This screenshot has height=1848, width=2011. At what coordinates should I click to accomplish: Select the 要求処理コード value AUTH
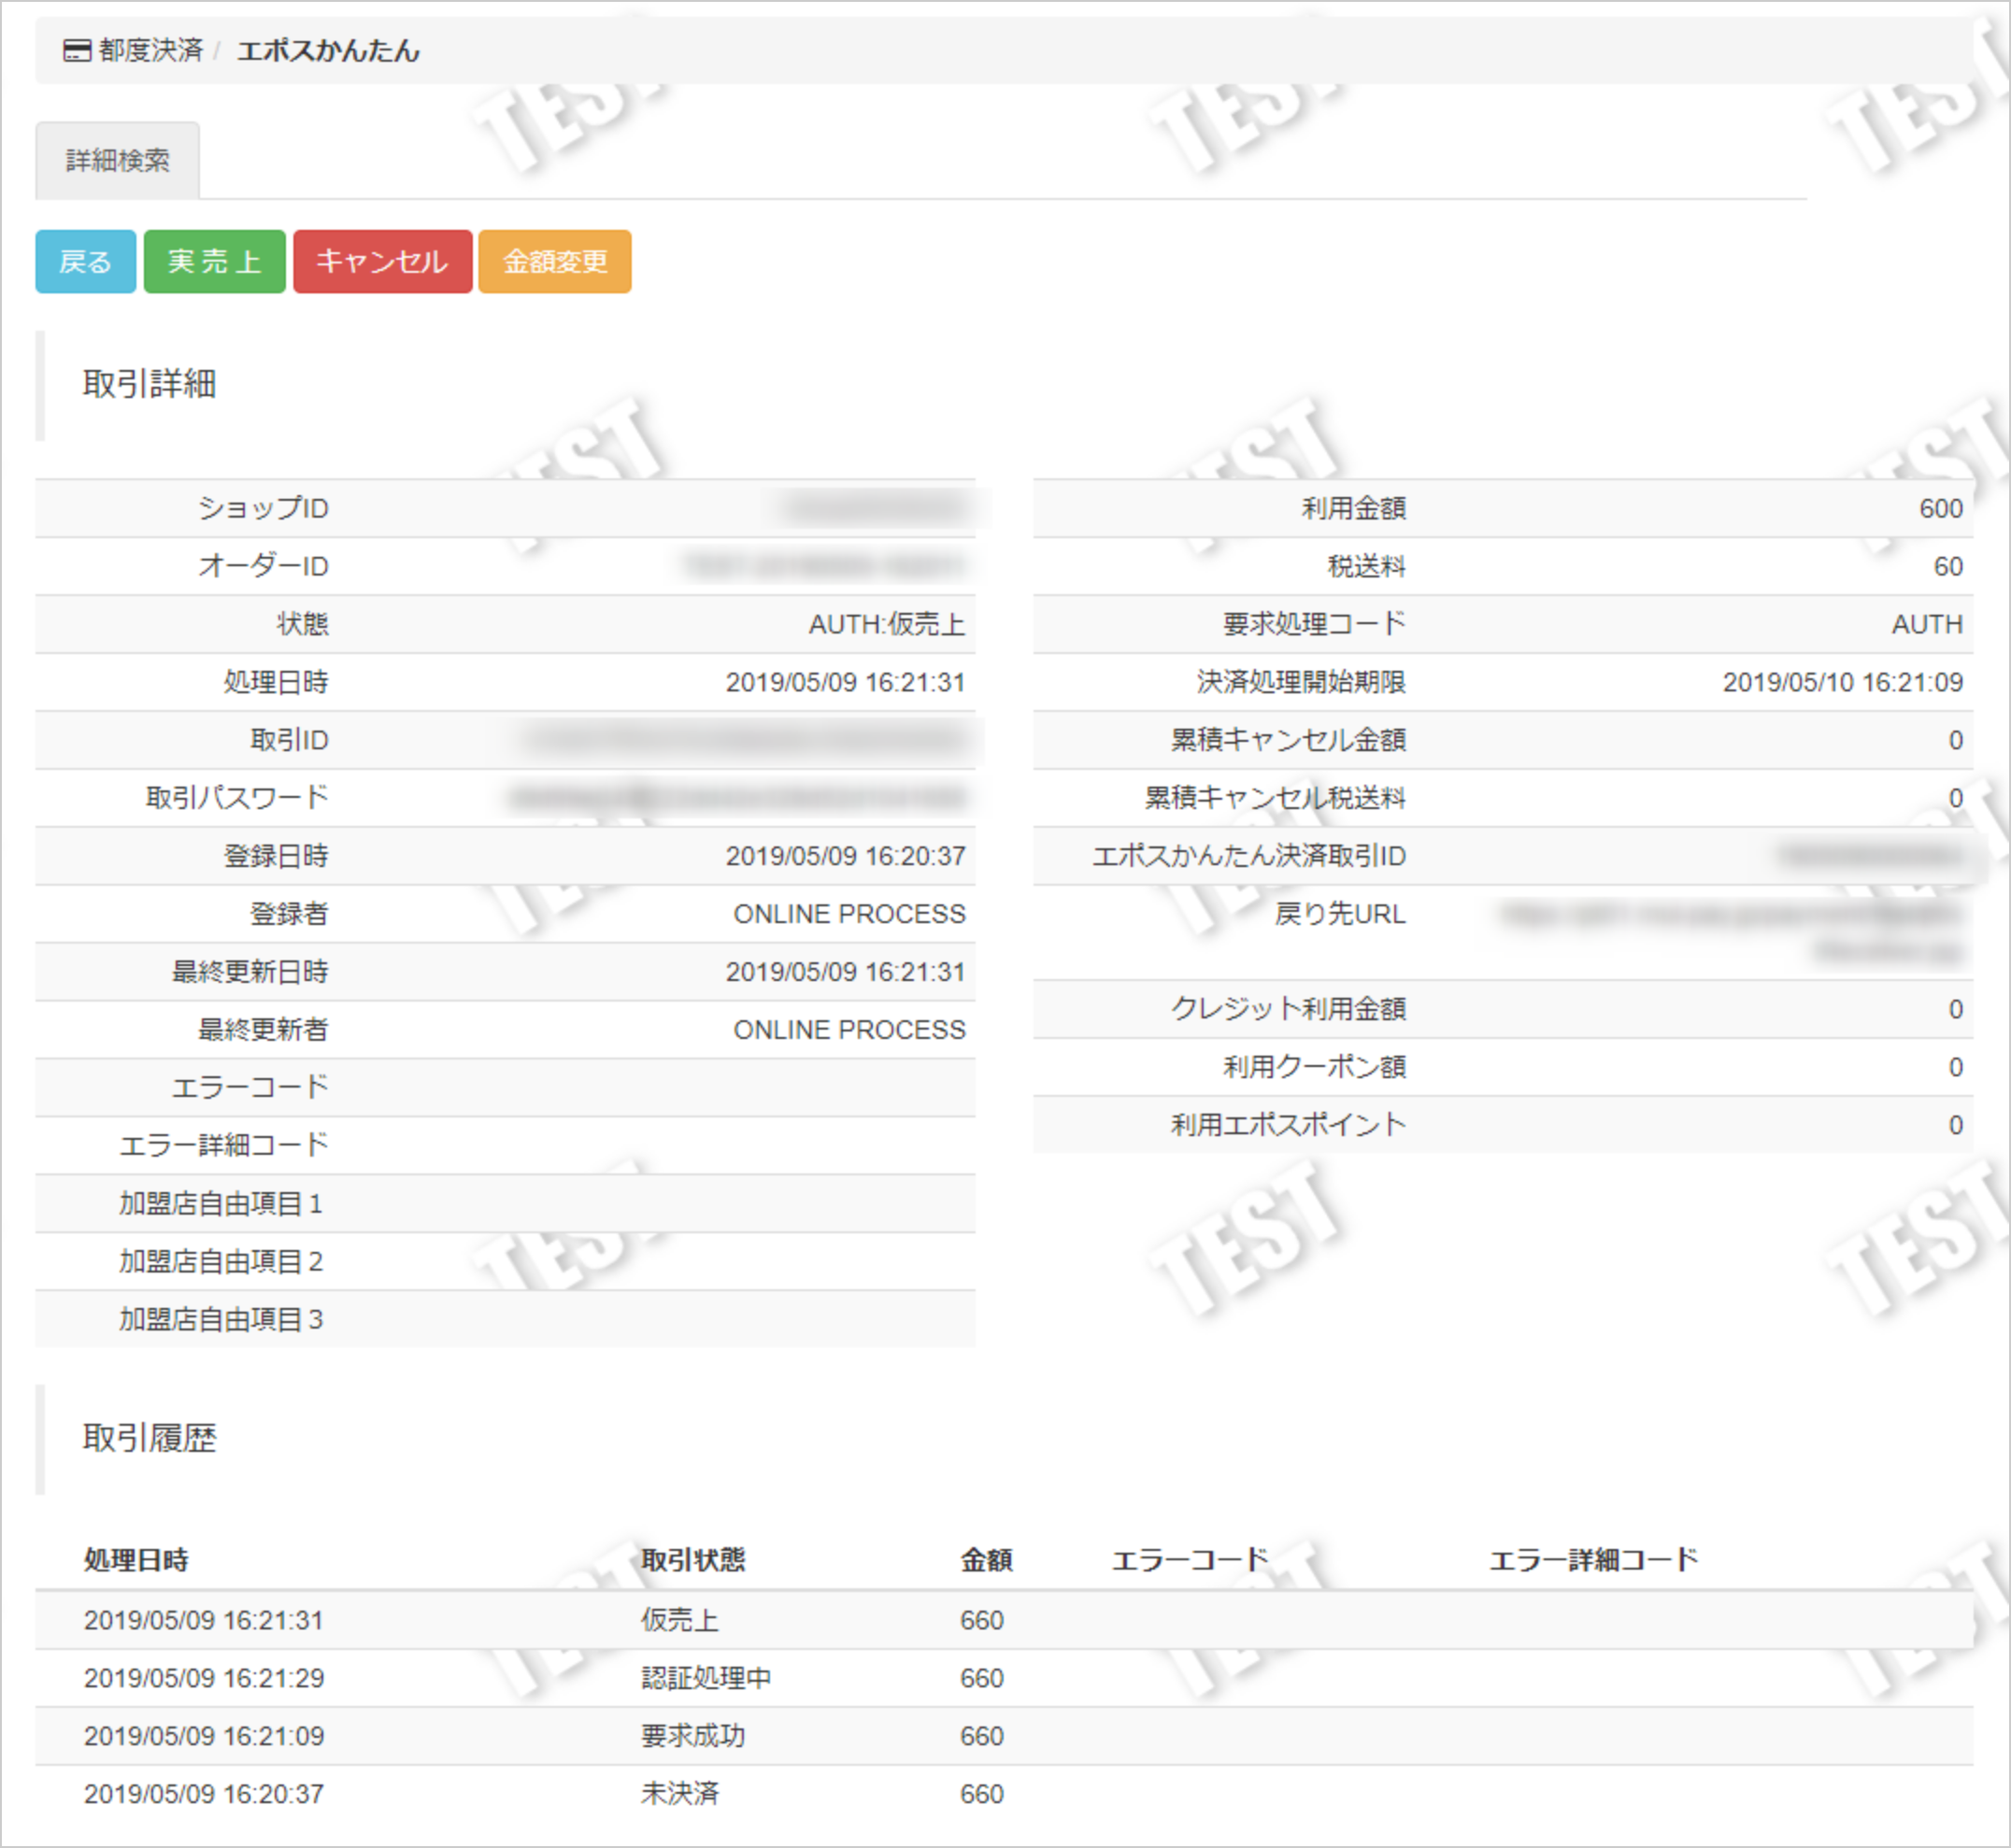pyautogui.click(x=1927, y=624)
